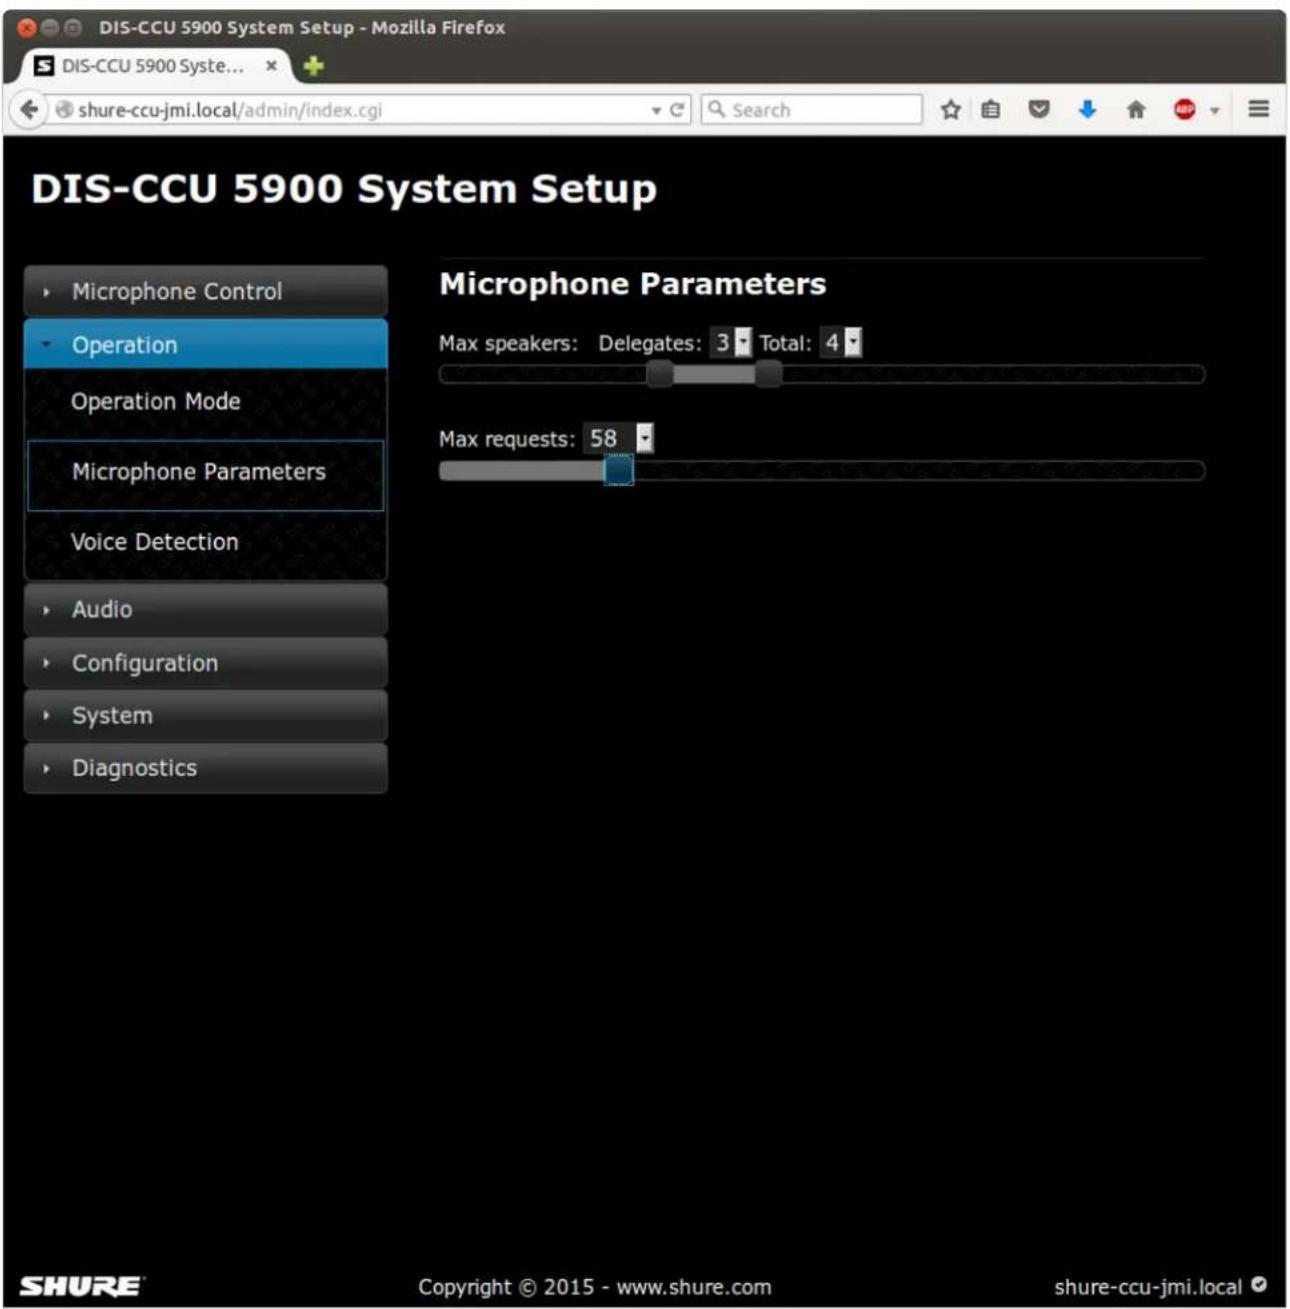
Task: Expand the Microphone Control section
Action: pyautogui.click(x=205, y=291)
